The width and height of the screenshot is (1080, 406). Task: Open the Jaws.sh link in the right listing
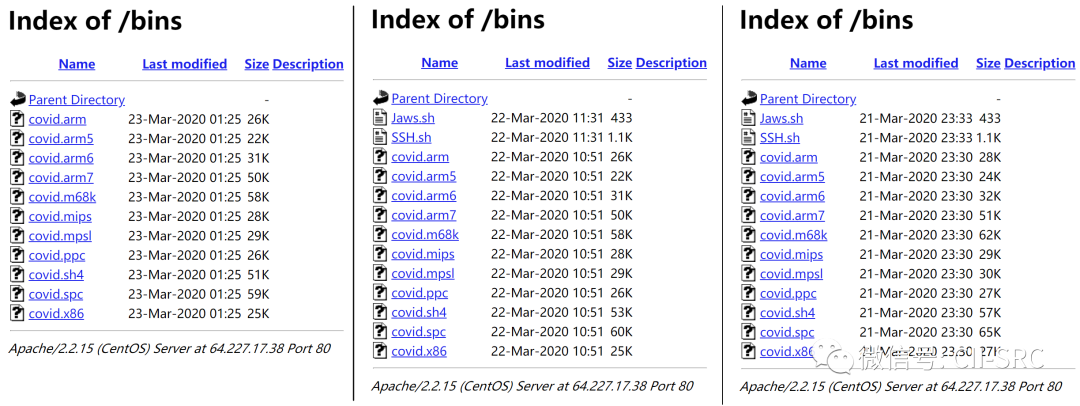click(781, 118)
